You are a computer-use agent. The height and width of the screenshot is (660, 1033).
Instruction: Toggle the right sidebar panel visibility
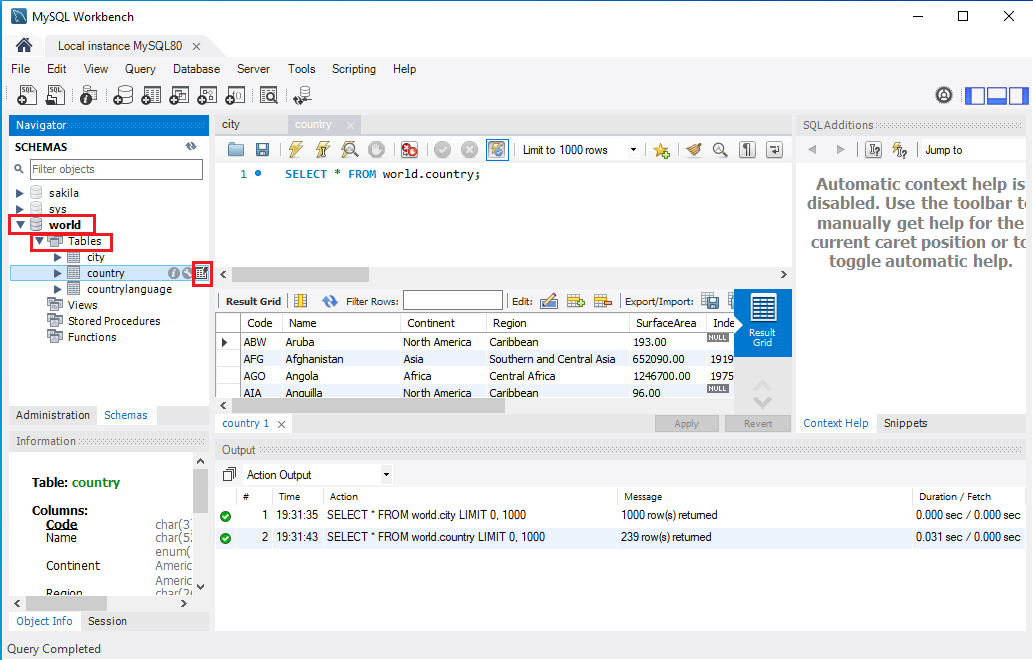tap(1018, 96)
